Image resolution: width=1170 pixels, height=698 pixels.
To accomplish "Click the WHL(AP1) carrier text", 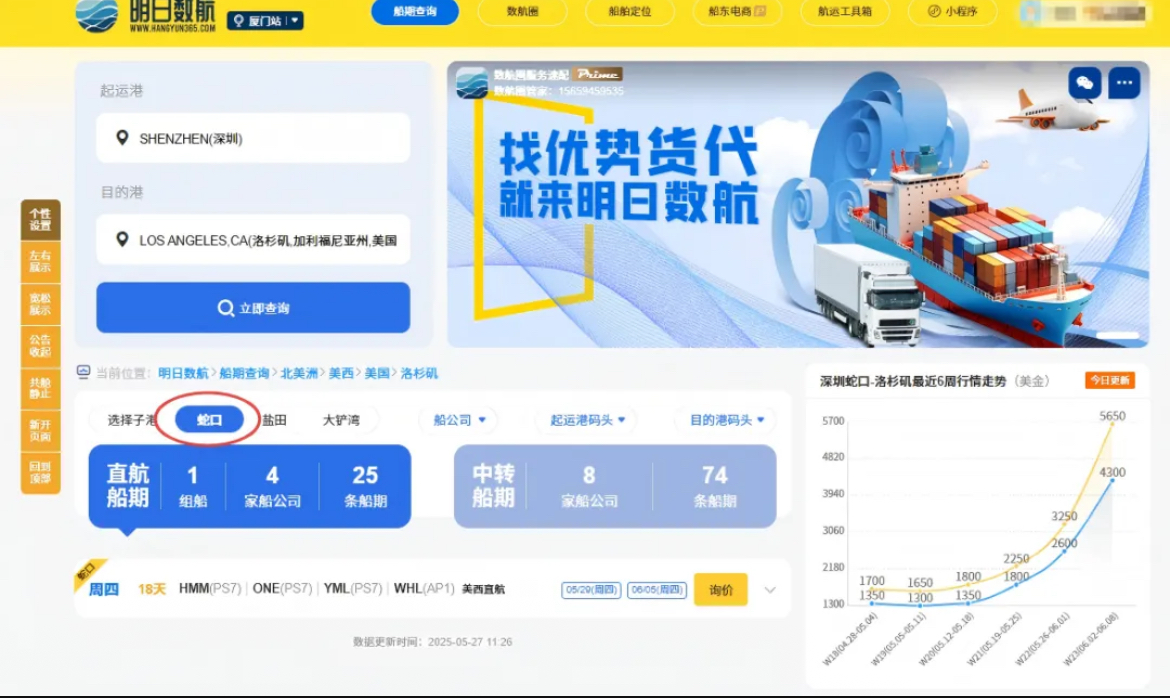I will pos(424,589).
